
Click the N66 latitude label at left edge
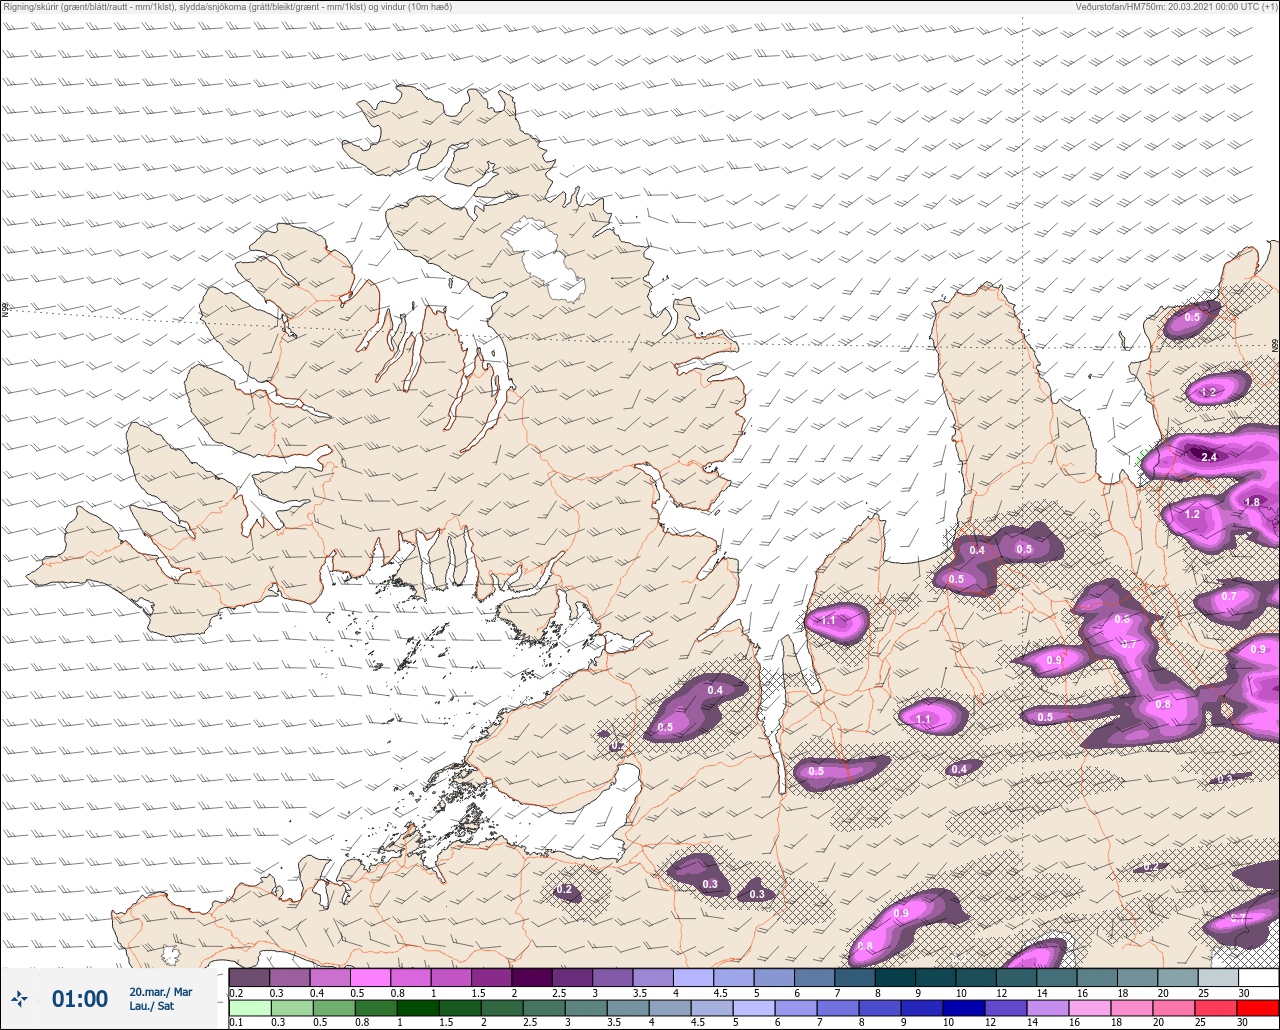(5, 311)
